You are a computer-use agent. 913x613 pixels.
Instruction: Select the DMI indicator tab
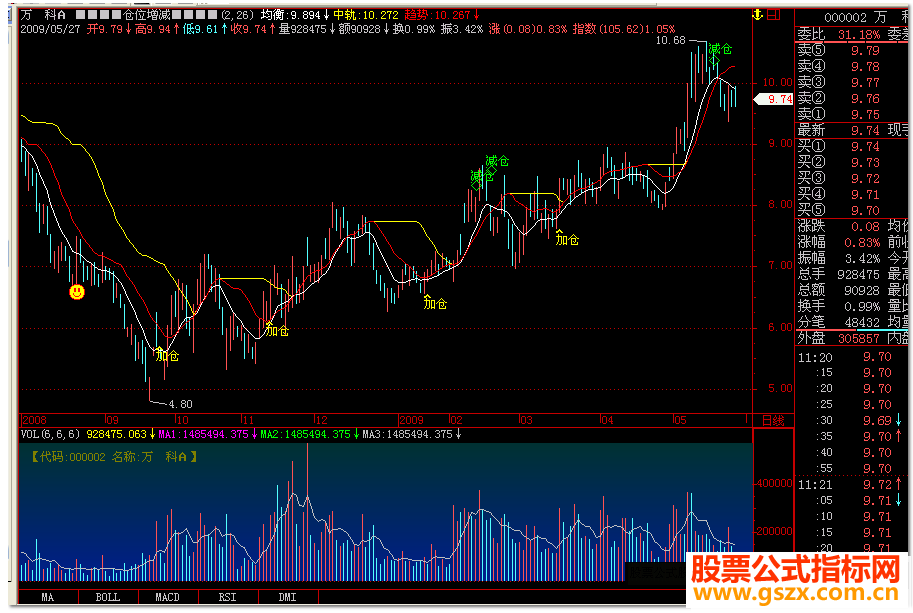(288, 597)
